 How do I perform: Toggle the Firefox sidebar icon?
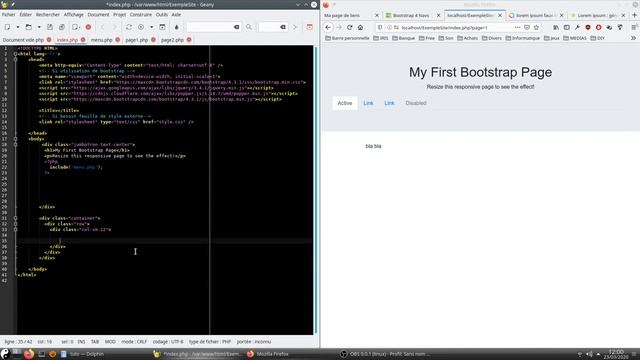coord(567,27)
